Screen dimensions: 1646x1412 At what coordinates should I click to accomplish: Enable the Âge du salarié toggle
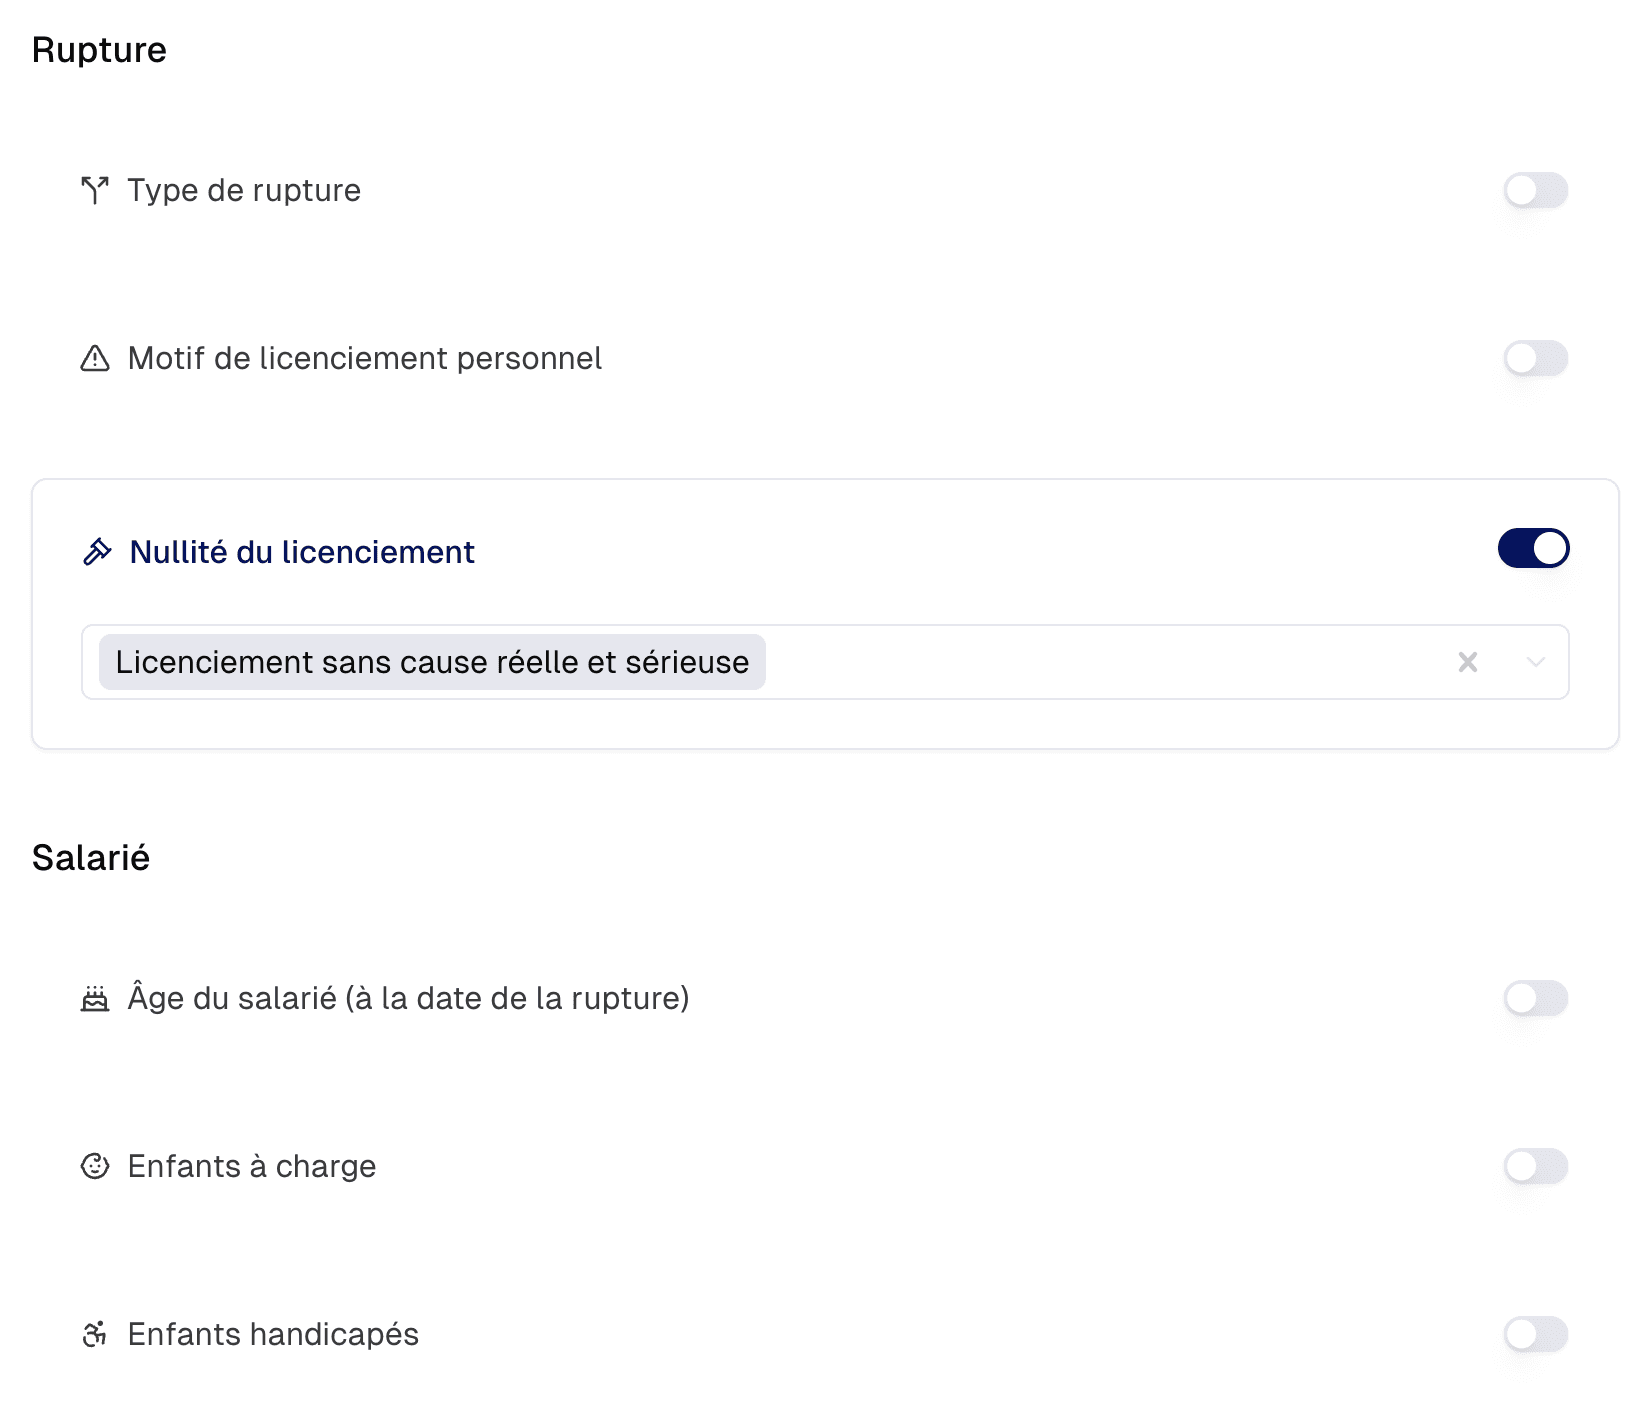1535,997
